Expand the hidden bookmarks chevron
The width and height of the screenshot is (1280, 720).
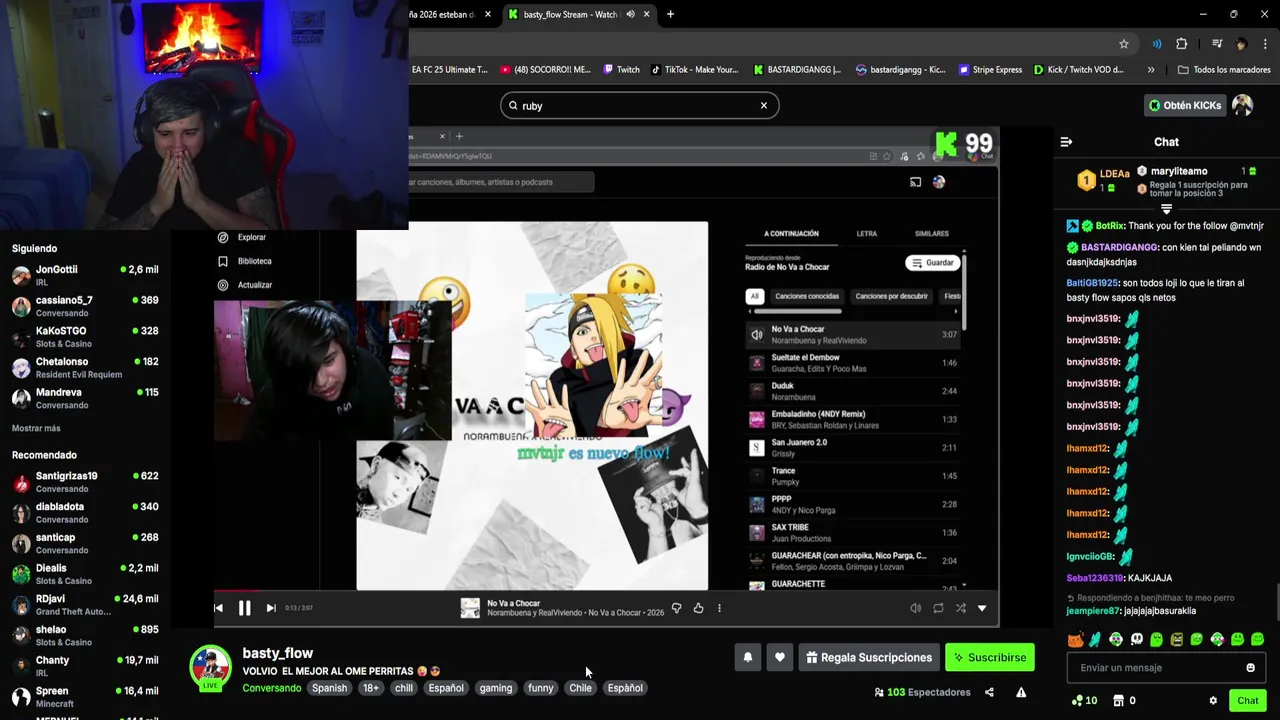[1151, 70]
